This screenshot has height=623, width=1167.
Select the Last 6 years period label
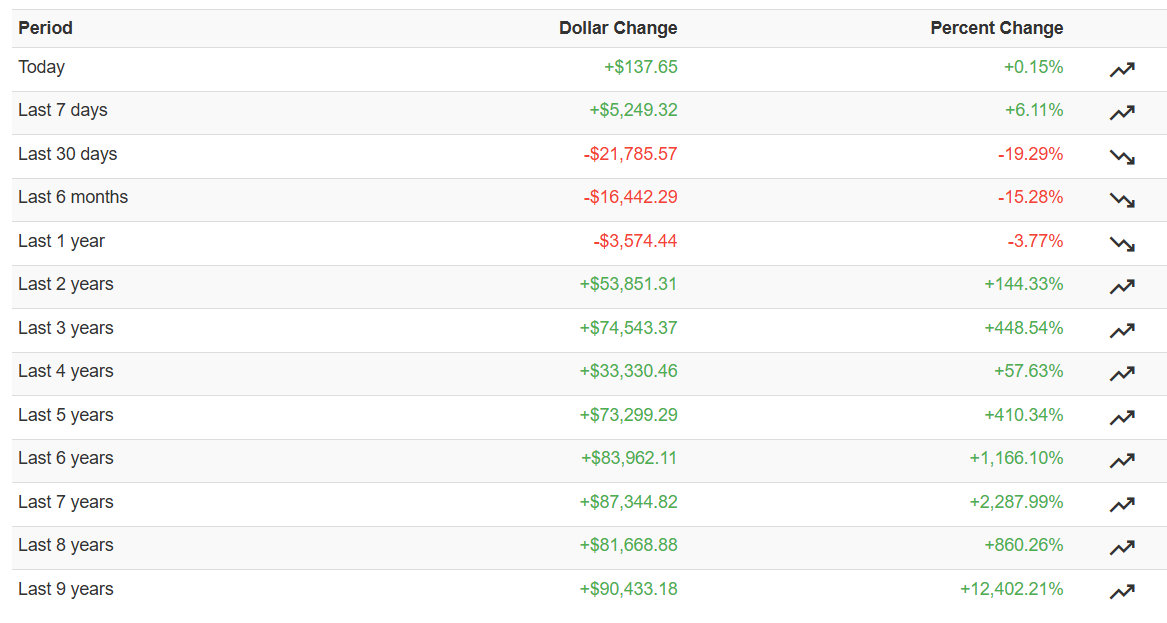[x=65, y=458]
